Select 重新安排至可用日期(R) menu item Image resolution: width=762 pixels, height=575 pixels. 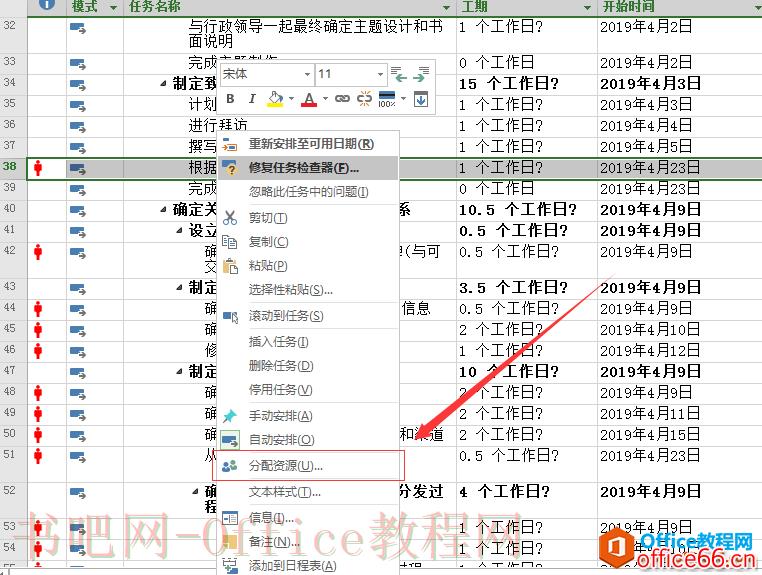tap(308, 144)
